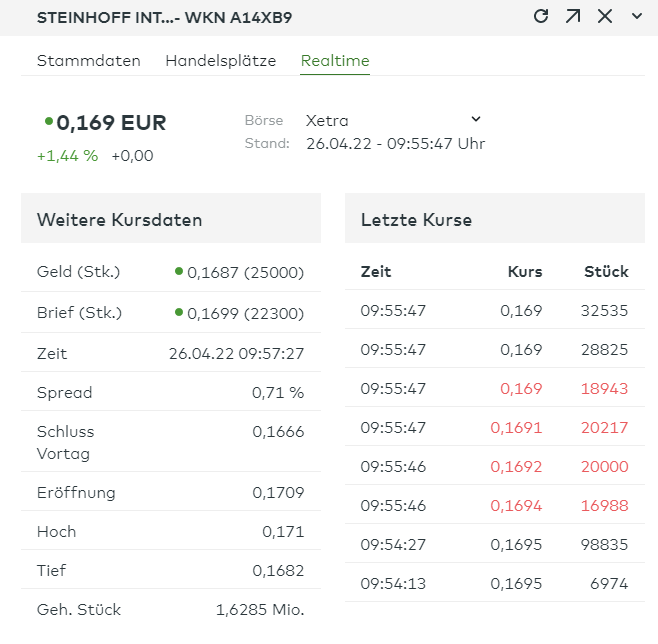
Task: Open widget in a new window
Action: click(573, 16)
